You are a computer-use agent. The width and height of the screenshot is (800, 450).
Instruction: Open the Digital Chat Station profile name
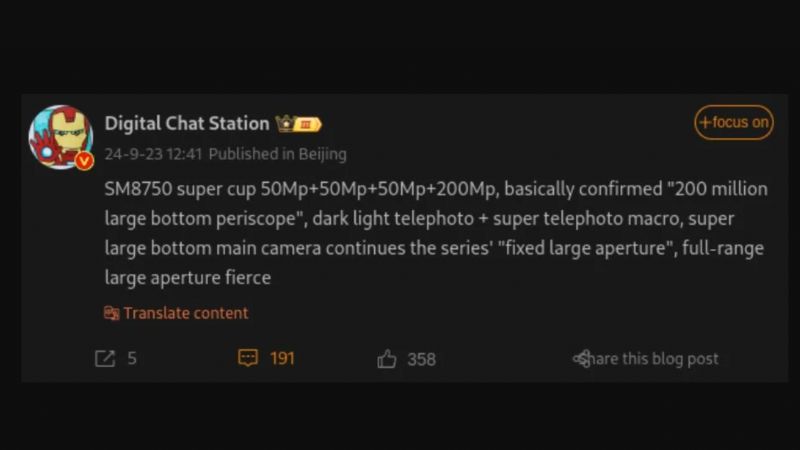(187, 123)
